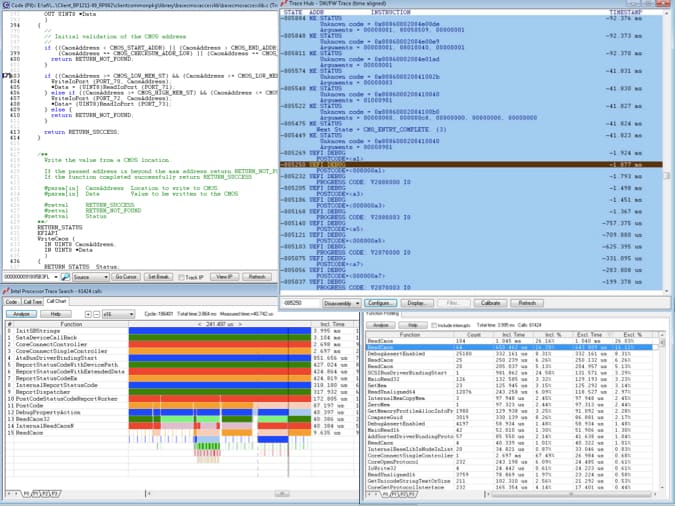
Task: Select the SCSIBusDriverBindingStart row in Function Profiling
Action: tap(510, 373)
